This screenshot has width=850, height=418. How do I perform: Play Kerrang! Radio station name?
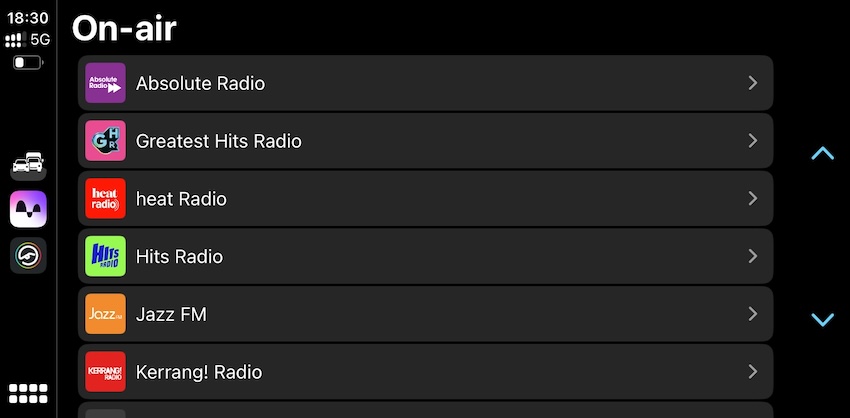(198, 372)
